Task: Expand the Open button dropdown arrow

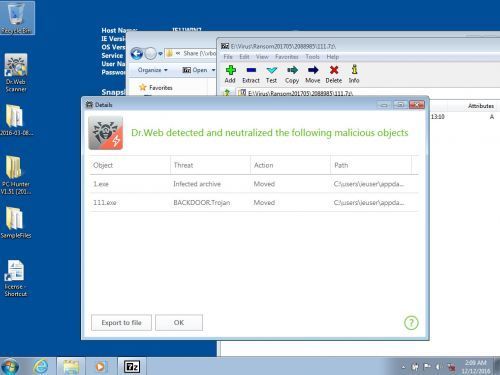Action: [214, 70]
